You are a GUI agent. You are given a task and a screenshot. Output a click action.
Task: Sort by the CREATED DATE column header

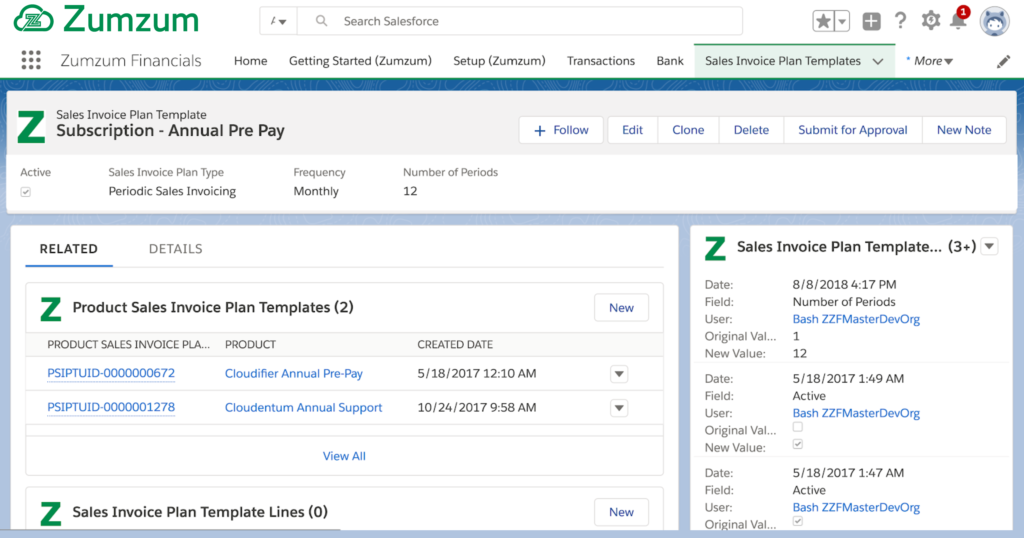(455, 344)
